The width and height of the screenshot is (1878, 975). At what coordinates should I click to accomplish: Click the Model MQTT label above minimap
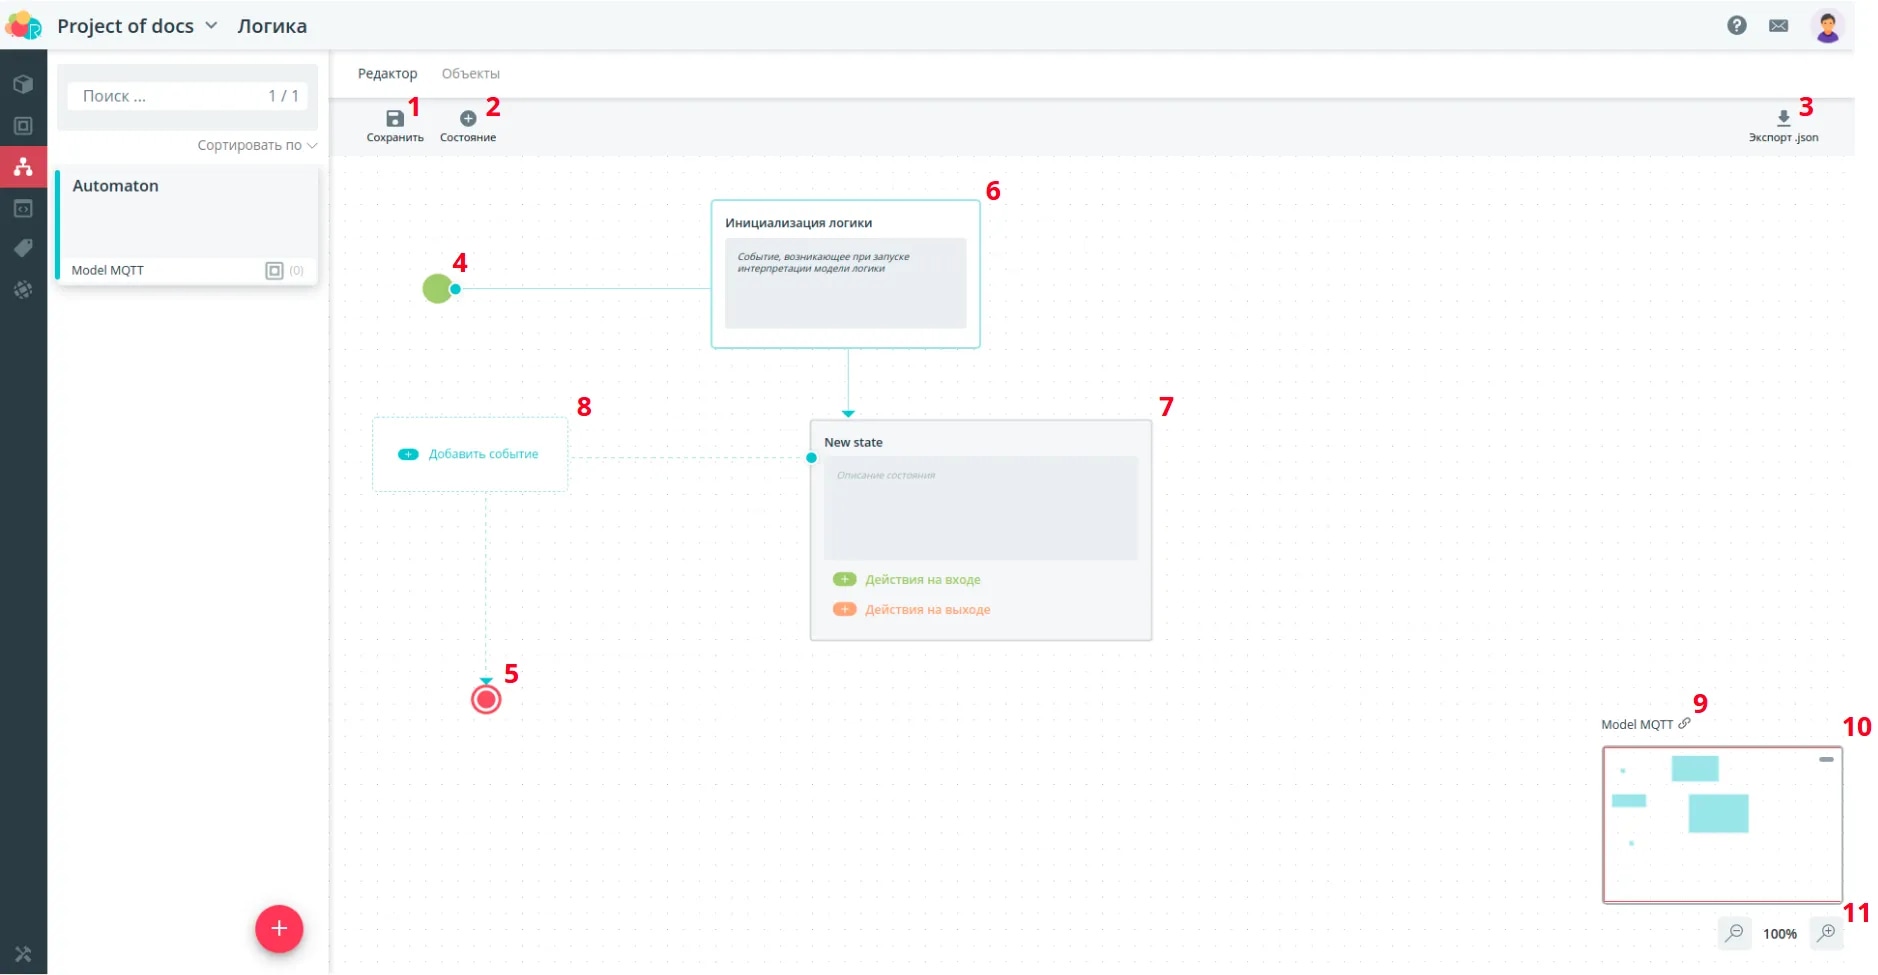pos(1636,724)
